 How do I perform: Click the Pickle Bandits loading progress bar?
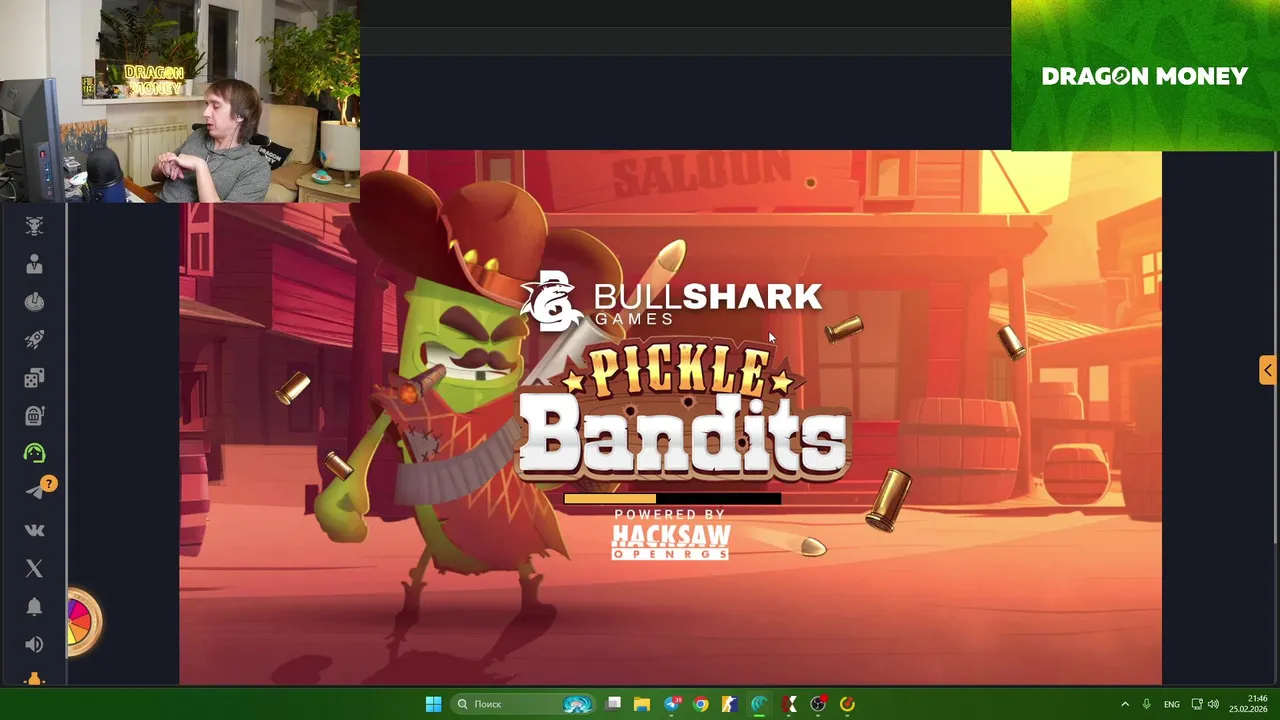tap(672, 499)
